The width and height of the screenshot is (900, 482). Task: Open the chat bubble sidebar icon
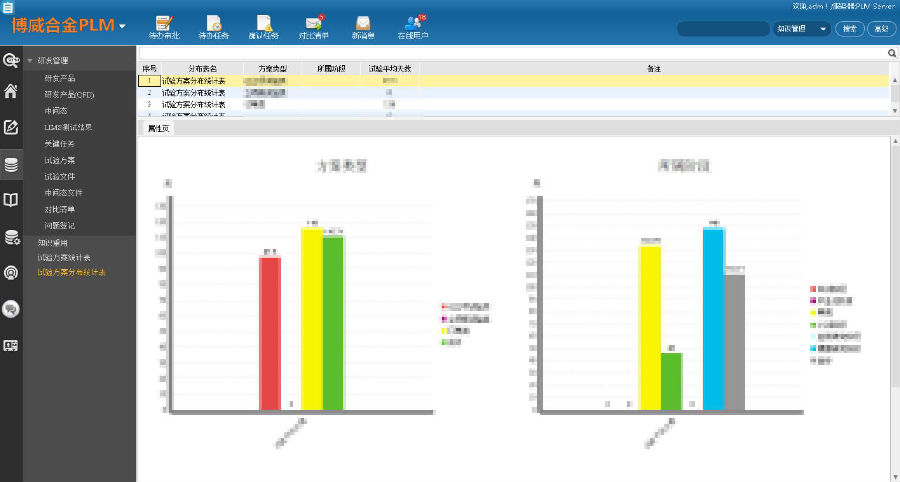pos(11,309)
